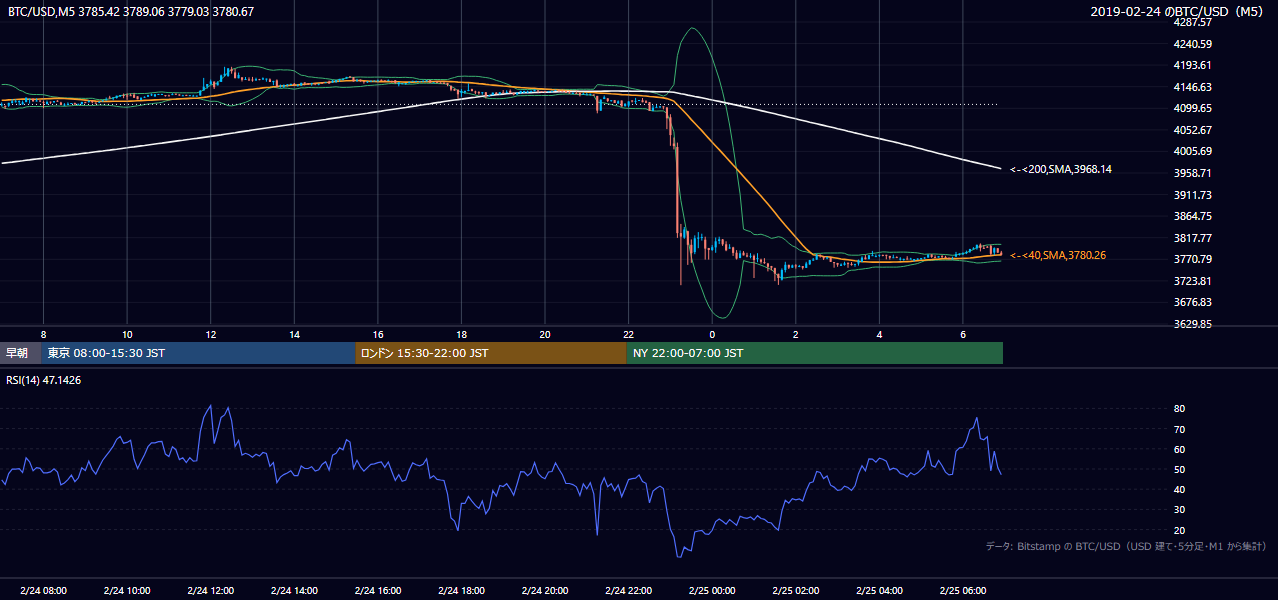Image resolution: width=1278 pixels, height=600 pixels.
Task: Click RSI scale value 50
Action: 1179,469
